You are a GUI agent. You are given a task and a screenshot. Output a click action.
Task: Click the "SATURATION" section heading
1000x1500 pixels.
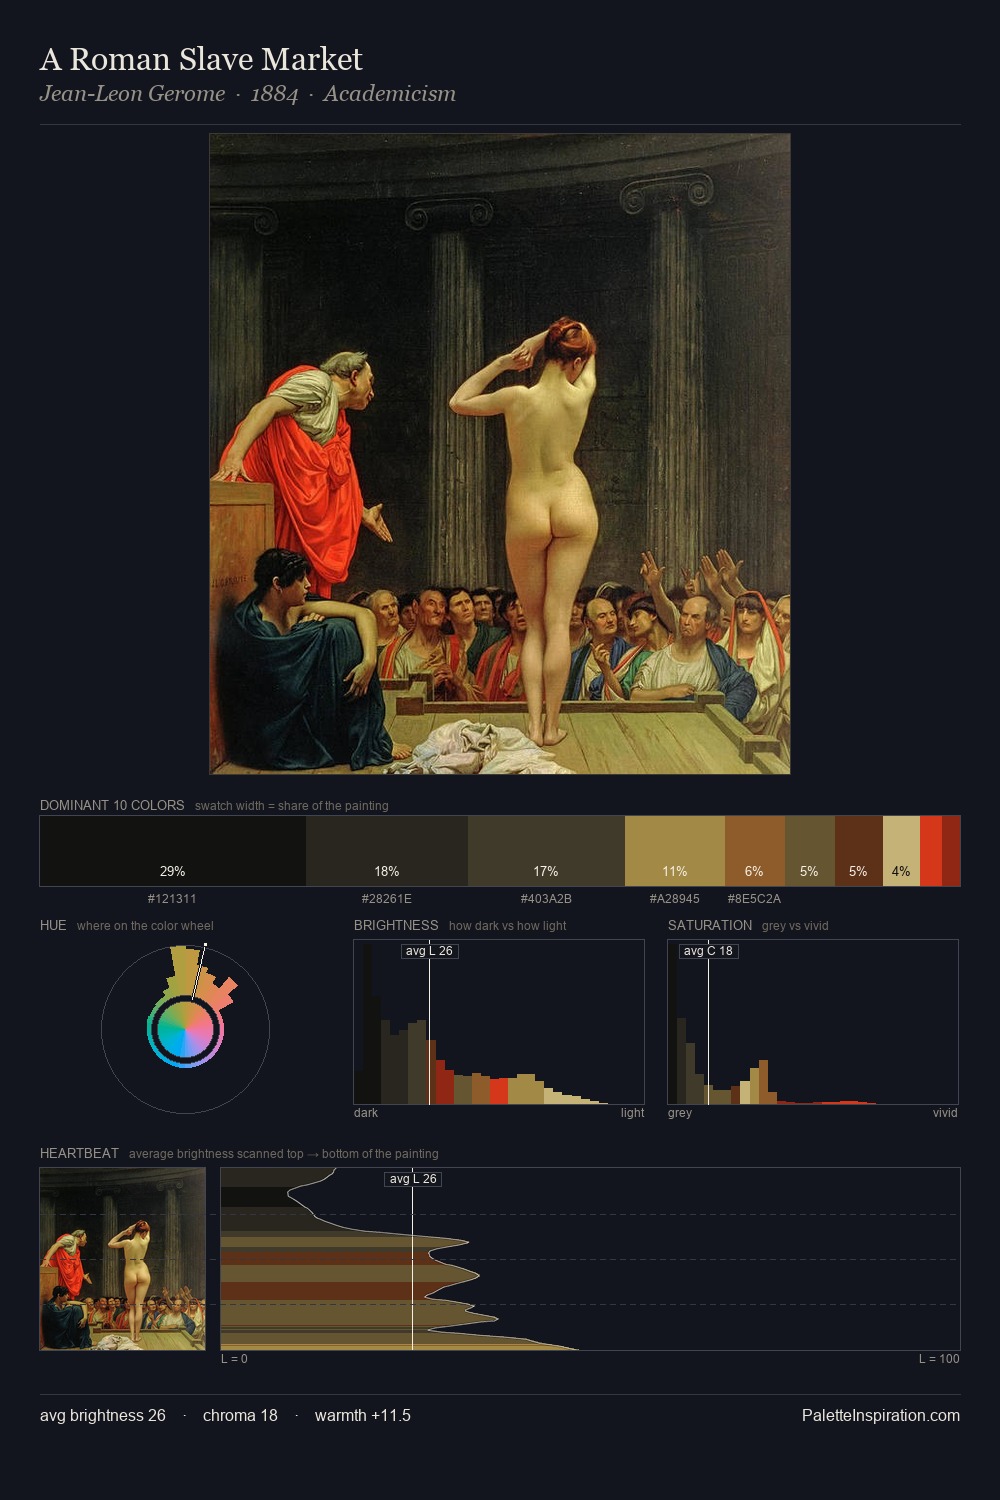[710, 925]
